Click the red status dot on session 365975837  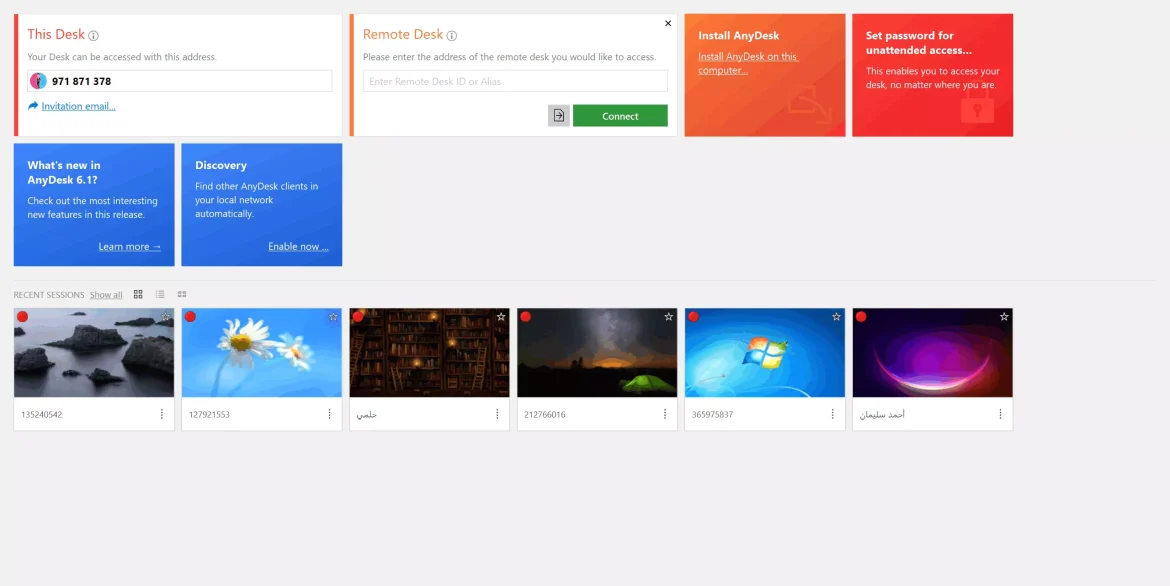693,317
